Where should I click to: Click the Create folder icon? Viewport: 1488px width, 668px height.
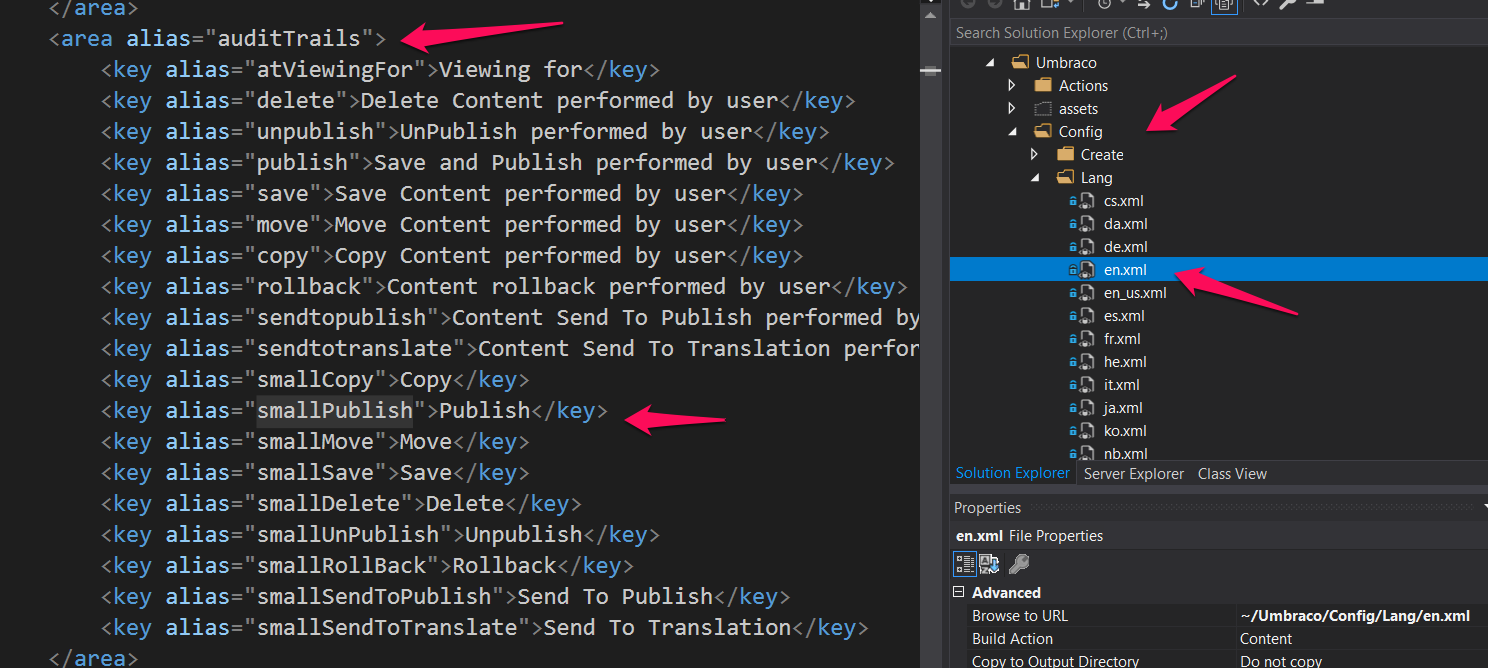1065,154
